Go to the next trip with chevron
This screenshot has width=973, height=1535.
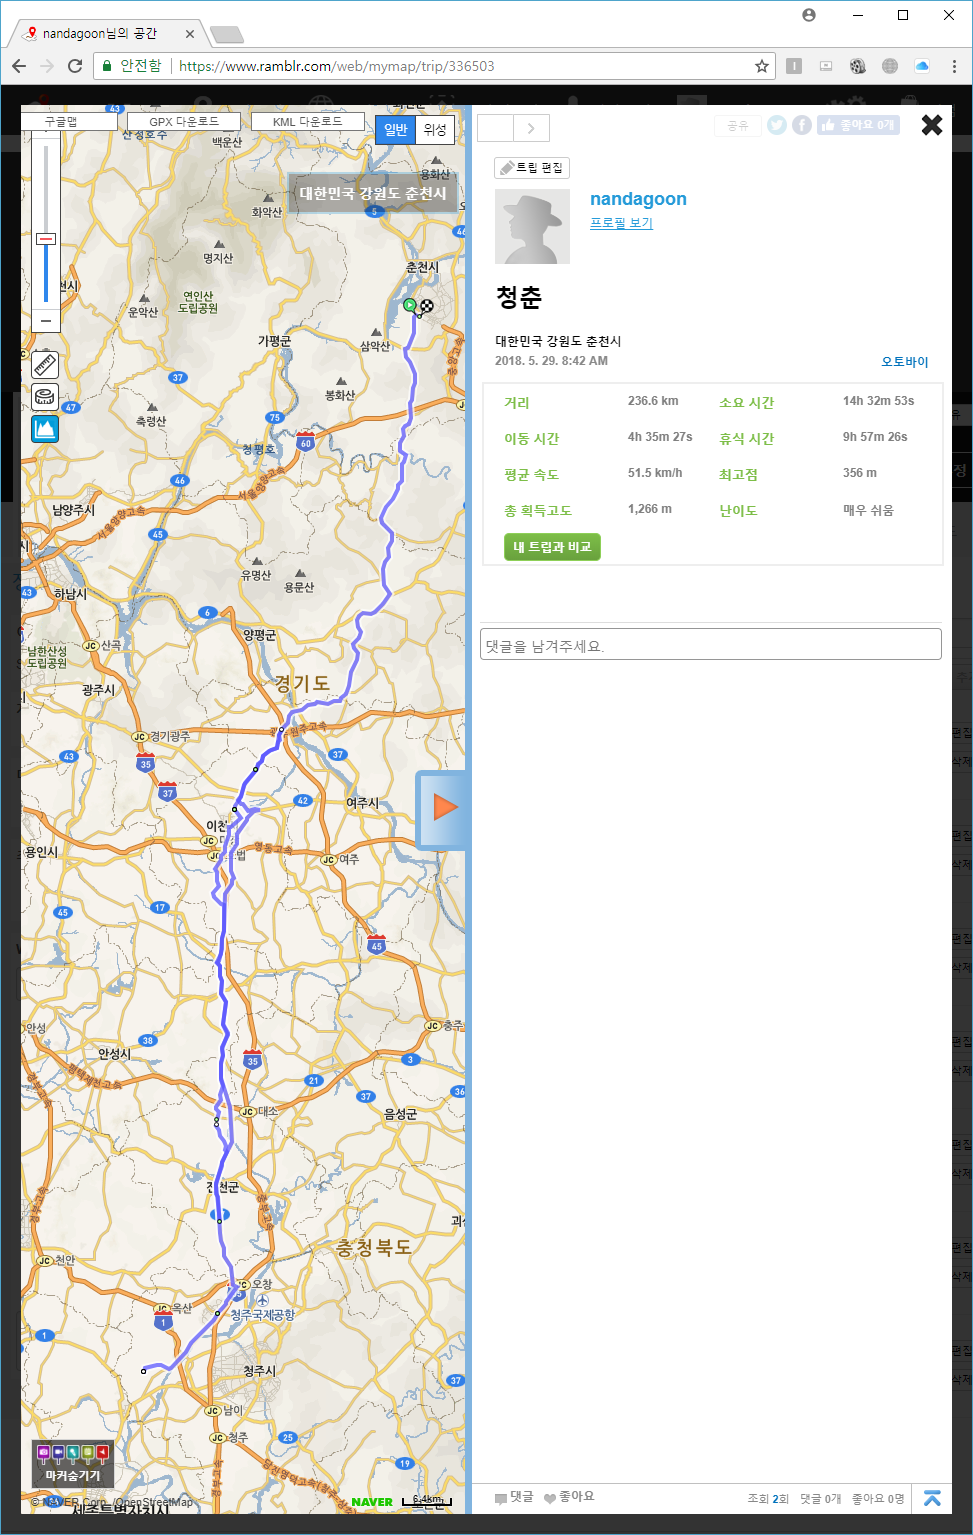coord(531,128)
